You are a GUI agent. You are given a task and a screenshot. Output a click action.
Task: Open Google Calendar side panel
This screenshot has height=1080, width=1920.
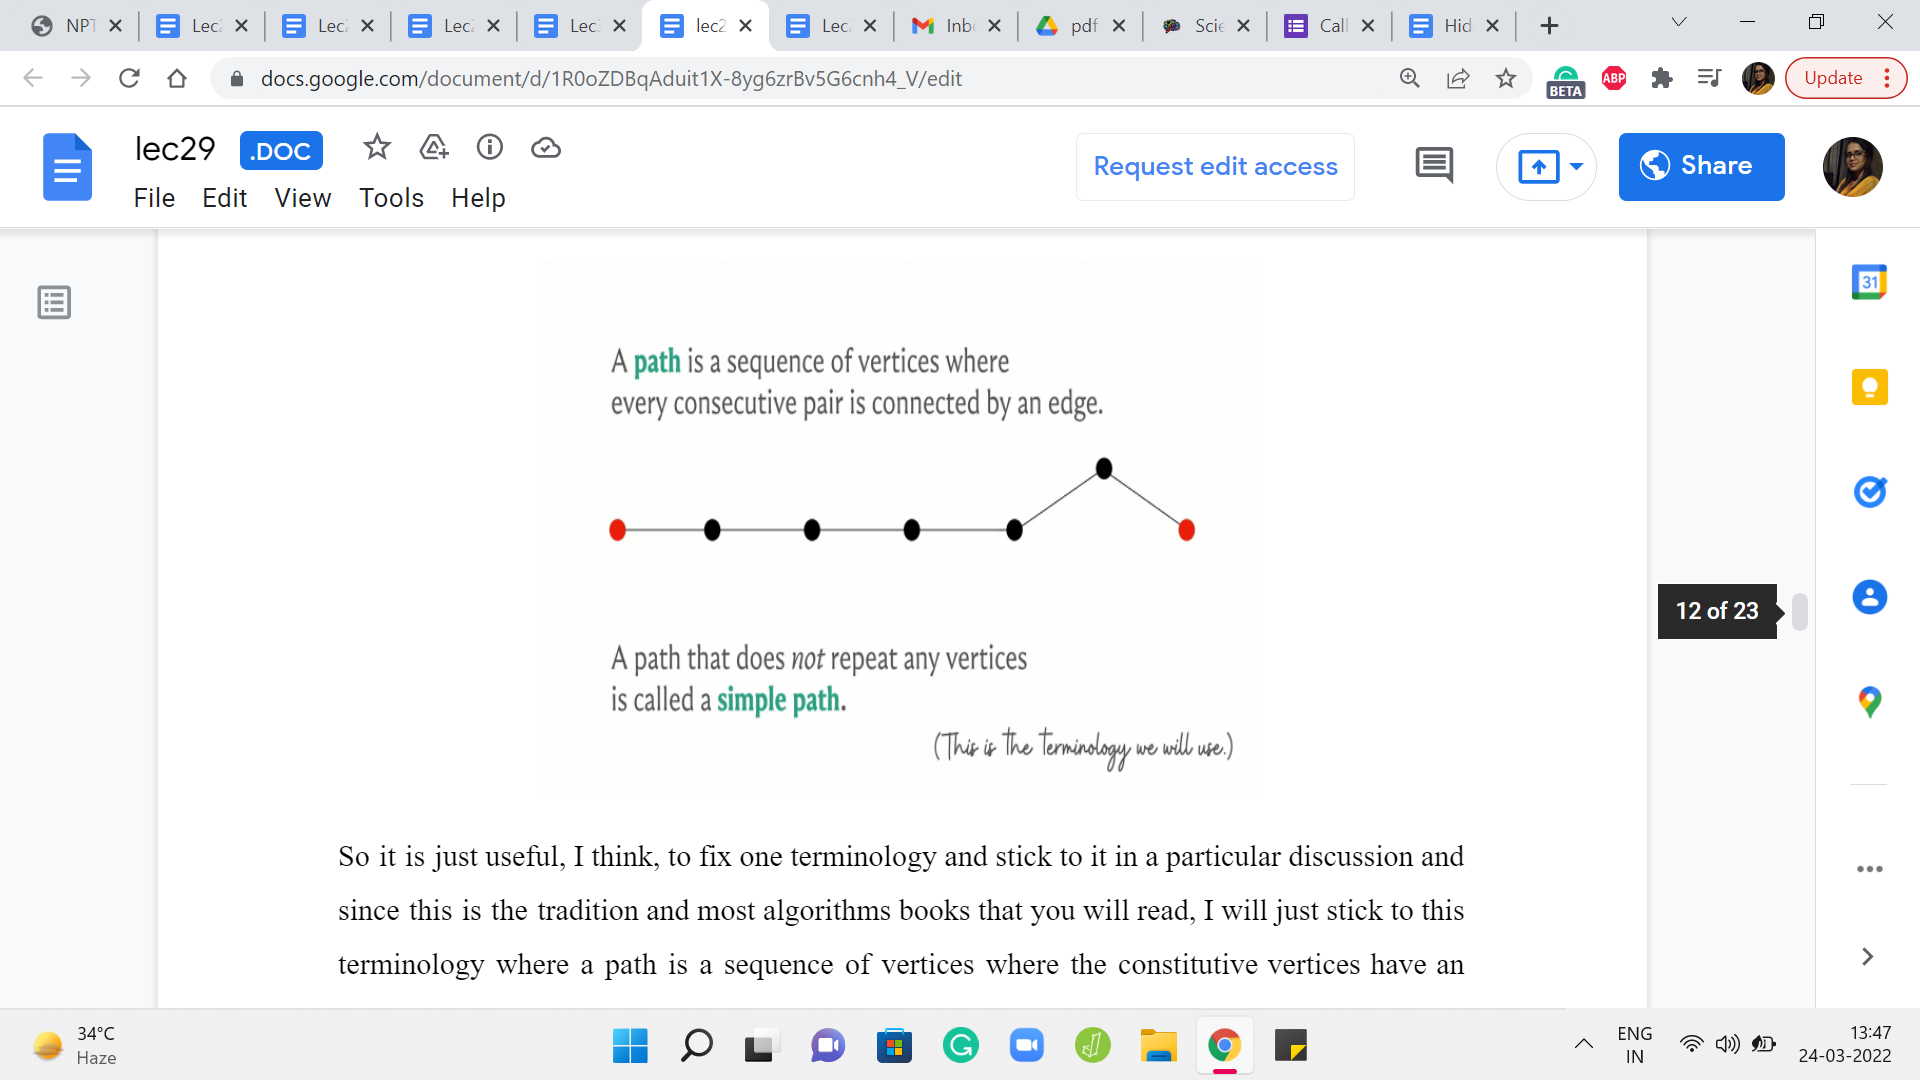click(1868, 282)
